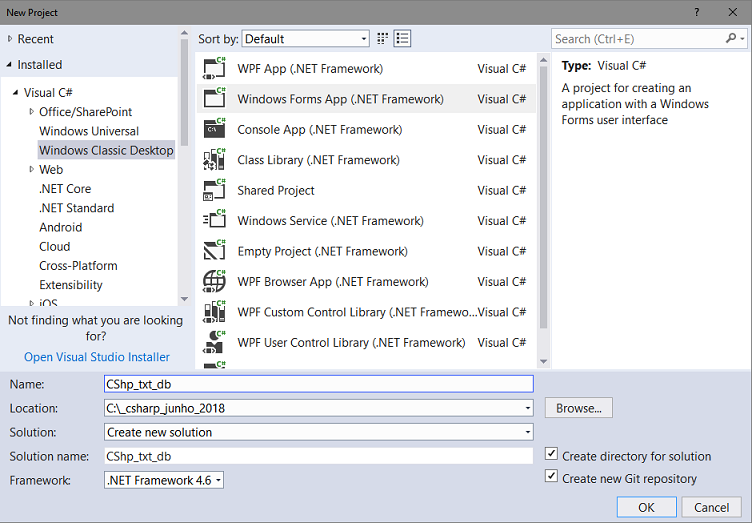Open the Solution dropdown

coord(528,432)
